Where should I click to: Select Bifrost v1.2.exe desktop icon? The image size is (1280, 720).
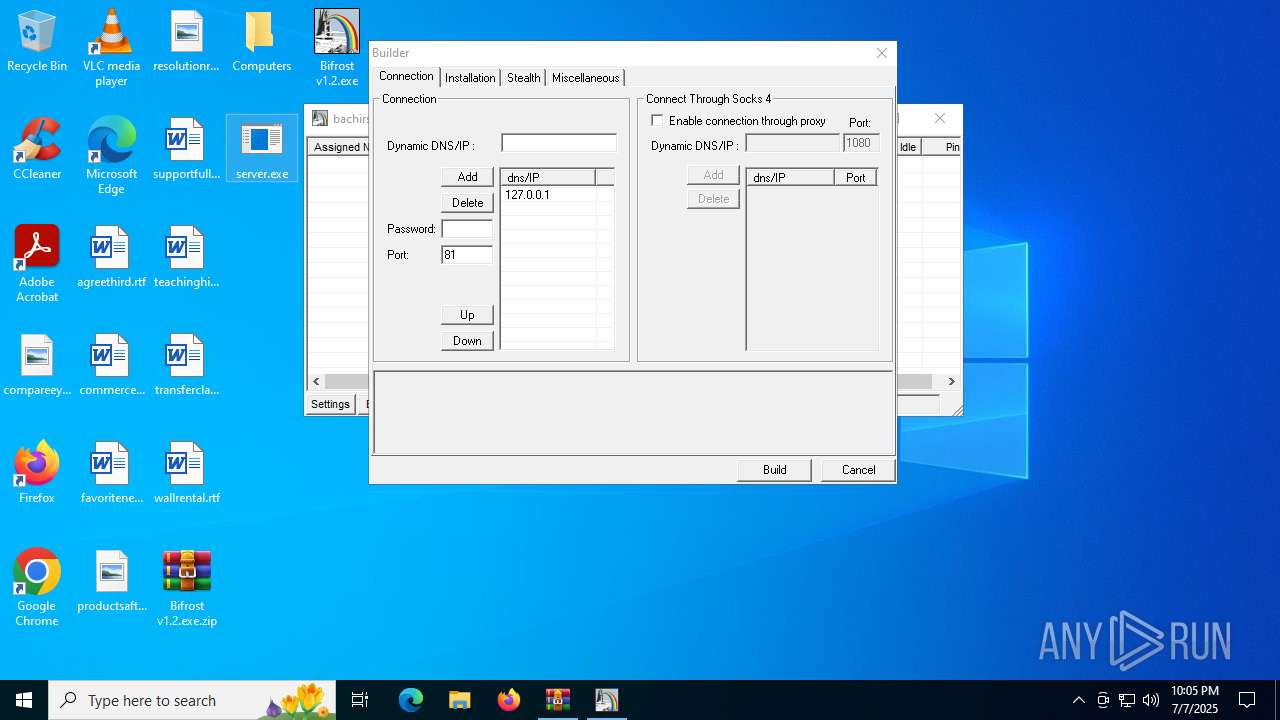(x=337, y=48)
